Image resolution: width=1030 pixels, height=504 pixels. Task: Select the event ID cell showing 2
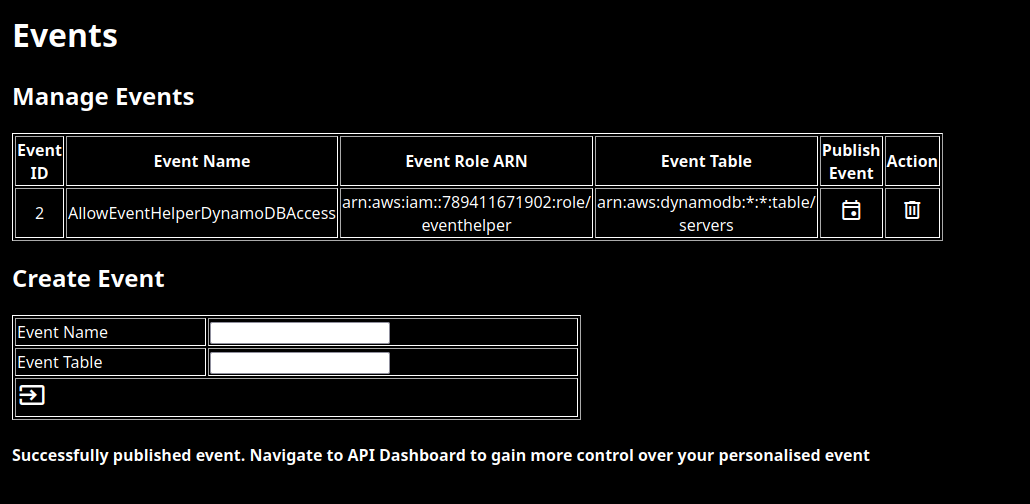pos(39,213)
